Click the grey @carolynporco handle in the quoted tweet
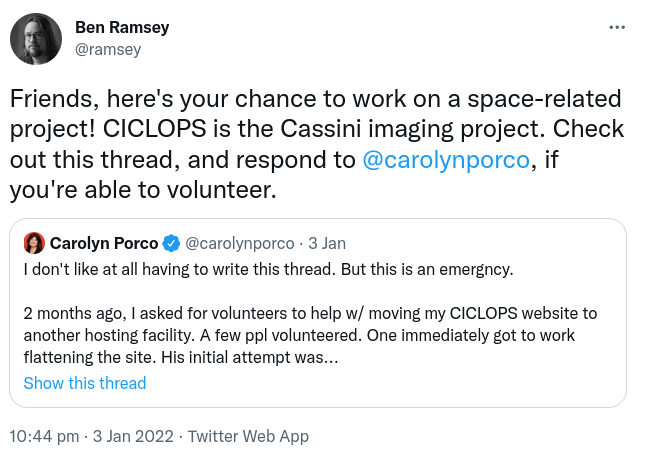Viewport: 645px width, 455px height. coord(240,243)
